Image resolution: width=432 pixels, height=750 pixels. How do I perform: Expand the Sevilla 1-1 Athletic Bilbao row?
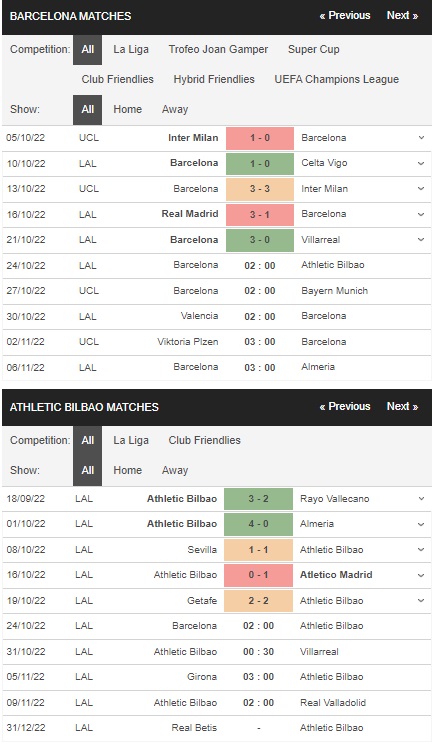[421, 550]
